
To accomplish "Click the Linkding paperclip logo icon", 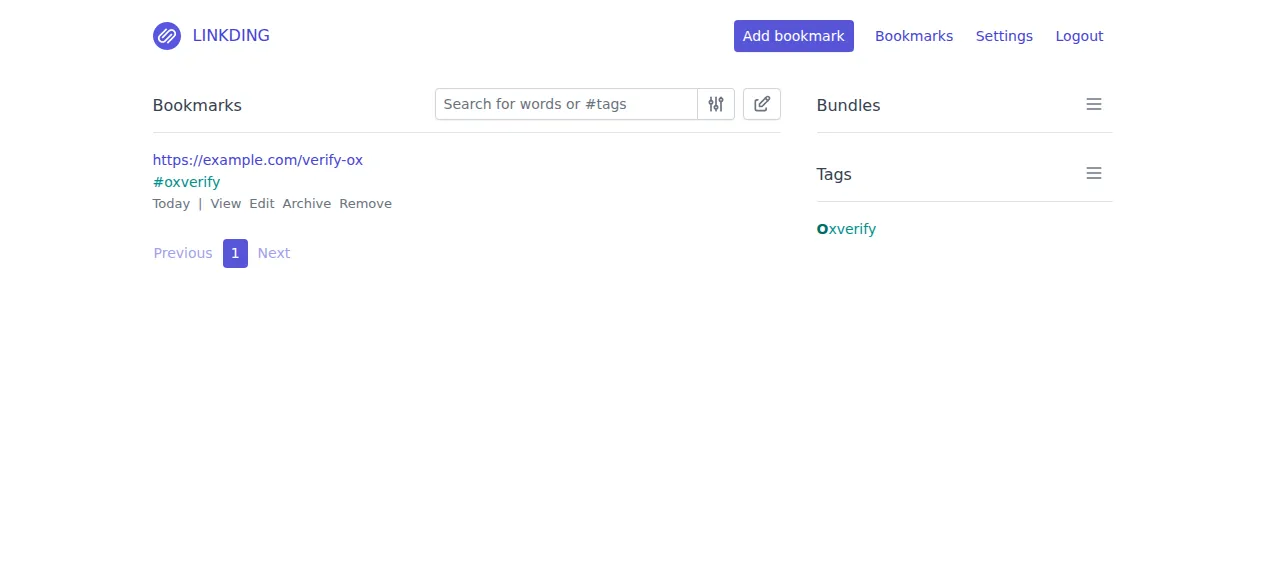I will [167, 36].
